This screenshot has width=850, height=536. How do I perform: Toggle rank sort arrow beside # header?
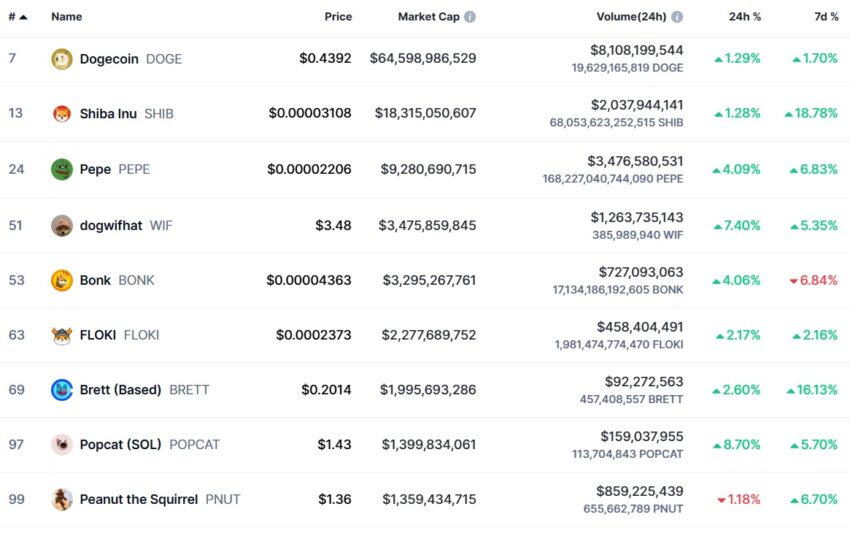click(23, 17)
